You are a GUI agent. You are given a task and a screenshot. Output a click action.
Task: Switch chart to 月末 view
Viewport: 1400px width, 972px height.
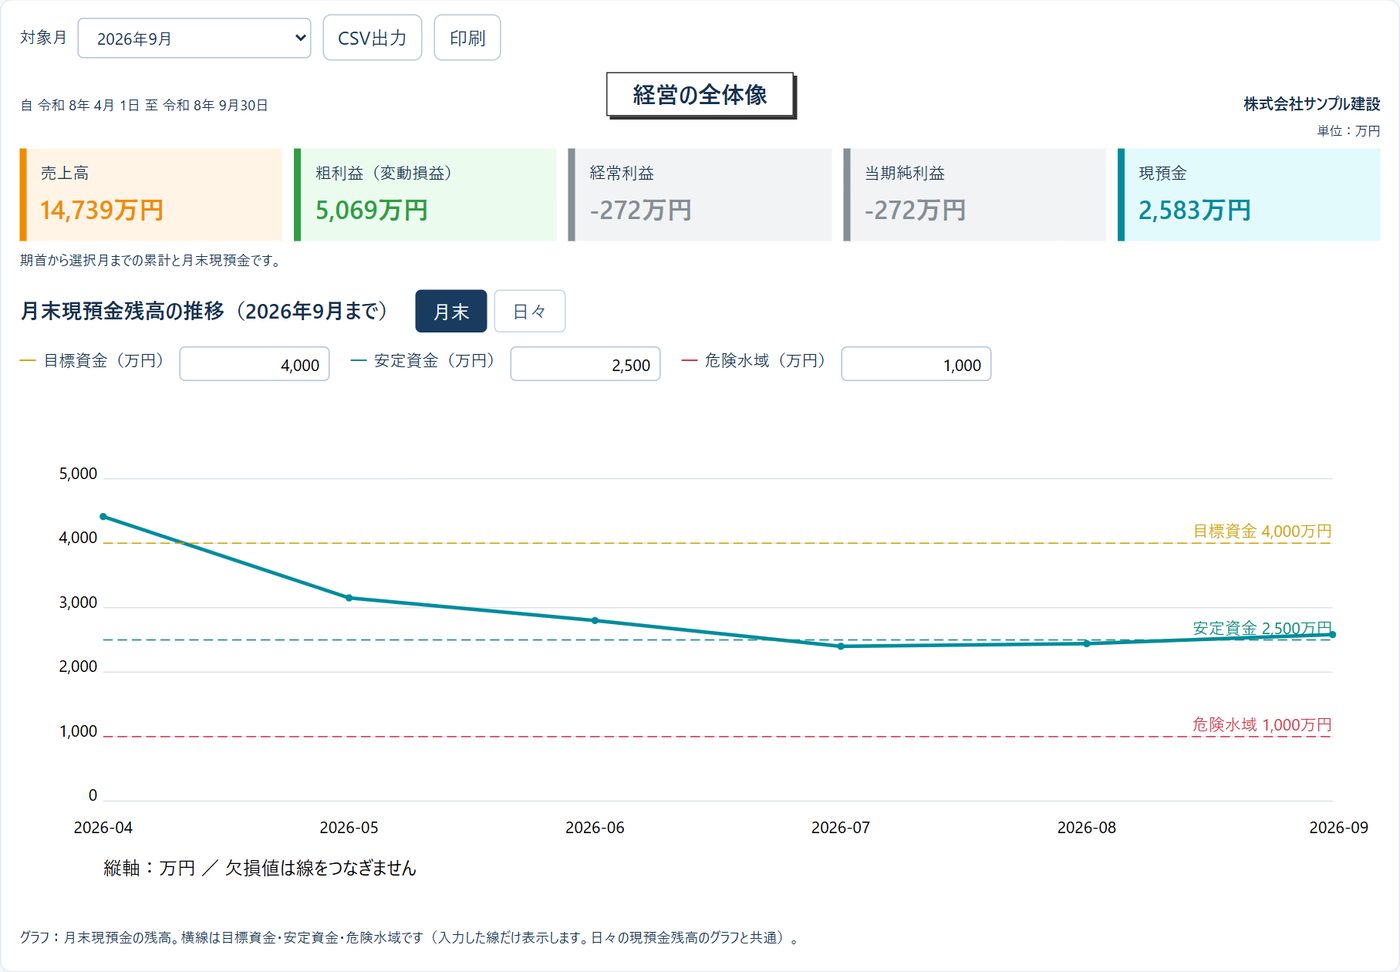coord(451,311)
